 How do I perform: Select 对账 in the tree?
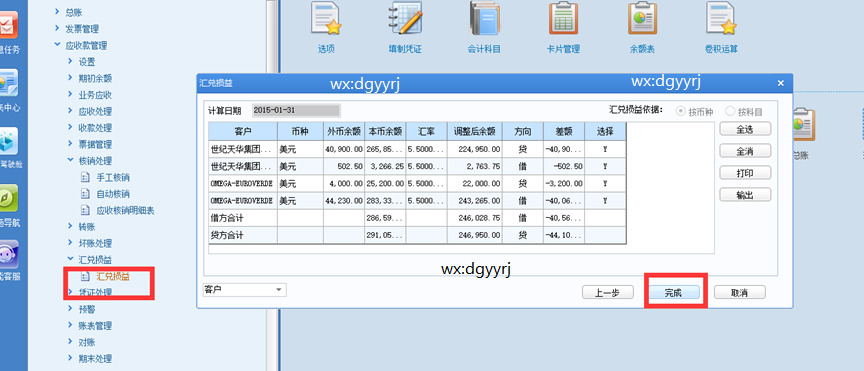pos(87,342)
